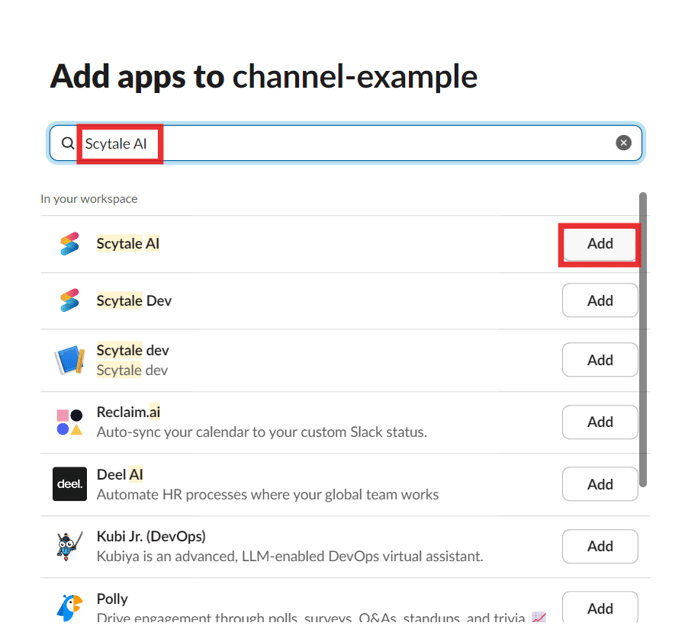
Task: Click the Scytale AI app logo
Action: (x=70, y=244)
